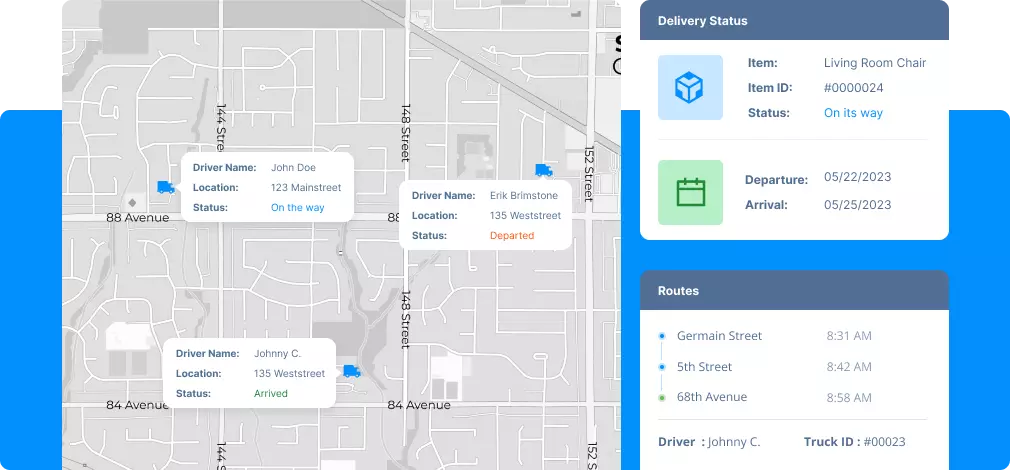This screenshot has width=1010, height=470.
Task: Click the 'On its way' item status
Action: [853, 113]
